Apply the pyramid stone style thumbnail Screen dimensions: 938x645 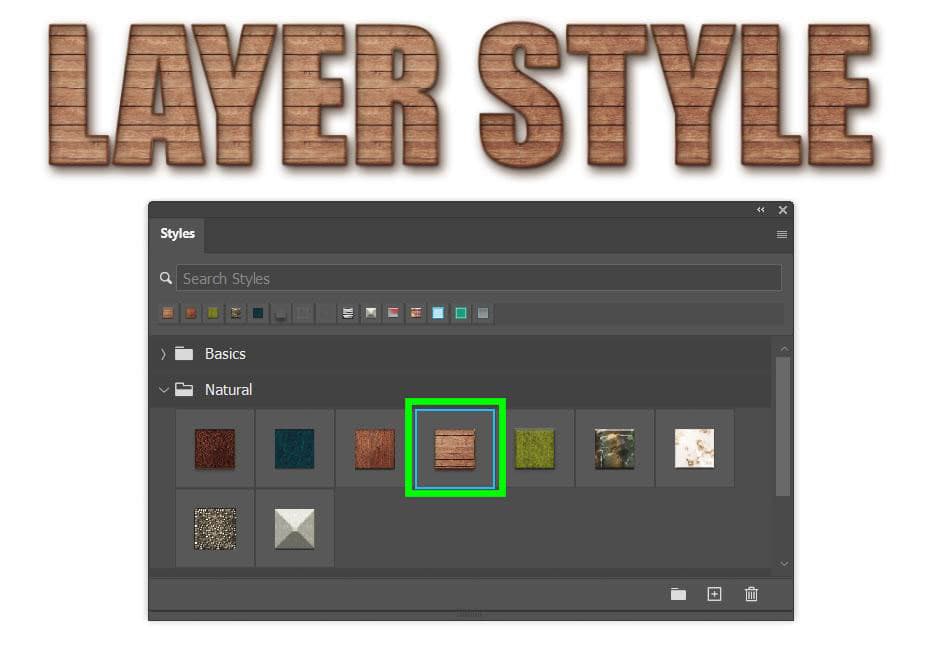(x=294, y=528)
